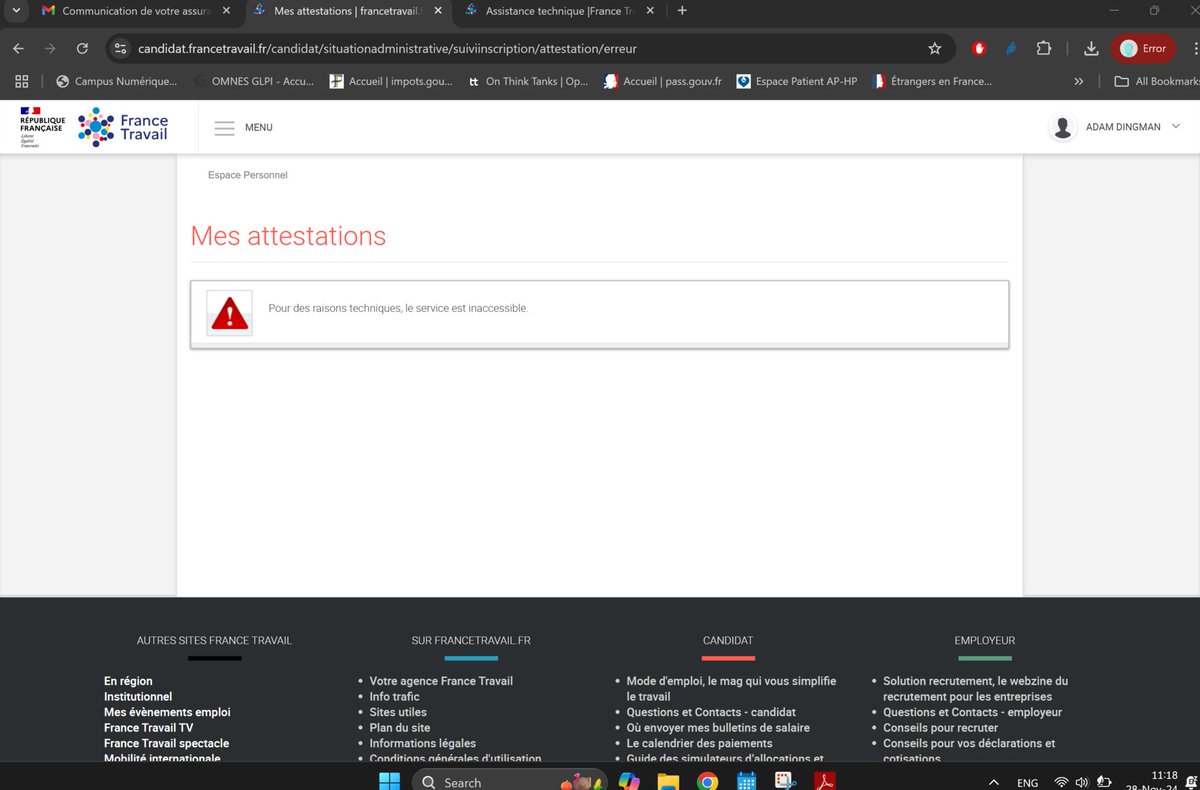The image size is (1200, 790).
Task: Open the Sites utiles footer link
Action: (398, 712)
